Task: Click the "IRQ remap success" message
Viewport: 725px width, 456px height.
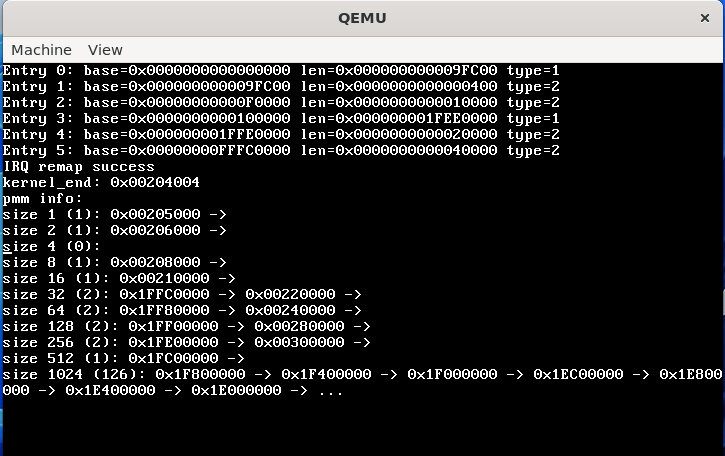Action: click(79, 167)
